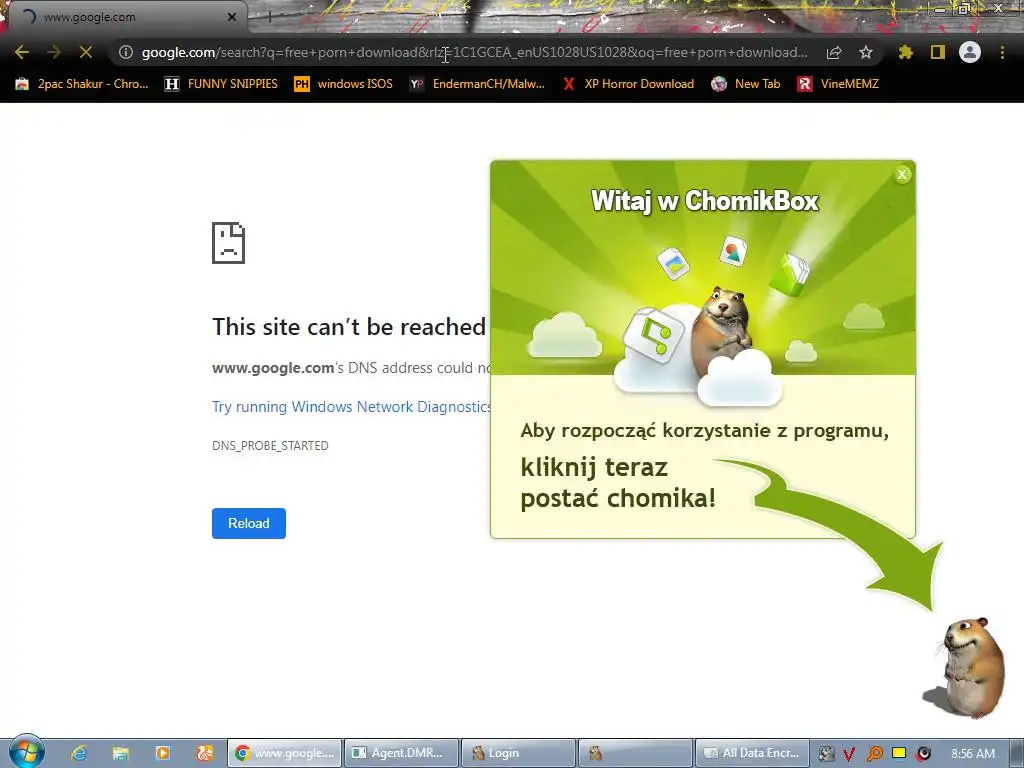Switch to the All Data Encr... taskbar window
Image resolution: width=1024 pixels, height=768 pixels.
[752, 753]
